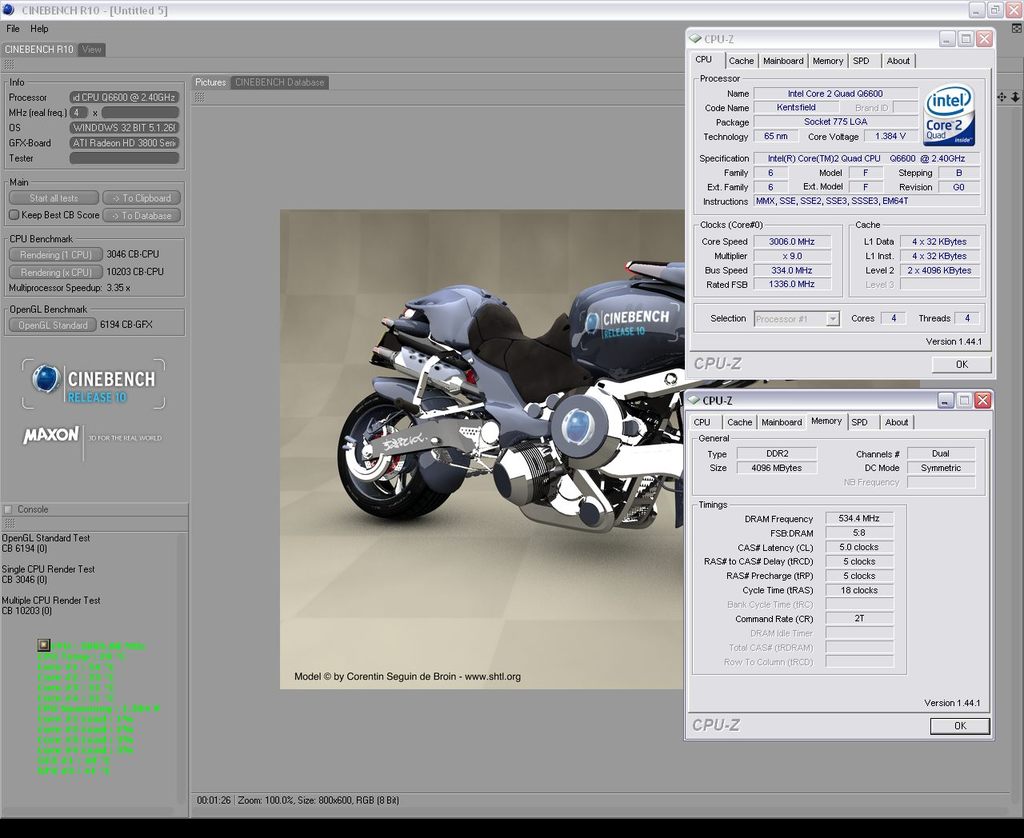Click the Cinebench sphere icon in the title bar
The width and height of the screenshot is (1024, 838).
tap(8, 10)
